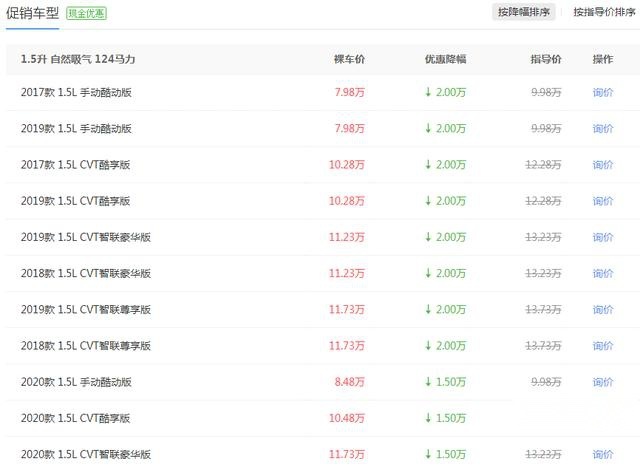Select struck-through 12.28万 guide price of 2017款 CVT酷享版

click(543, 165)
